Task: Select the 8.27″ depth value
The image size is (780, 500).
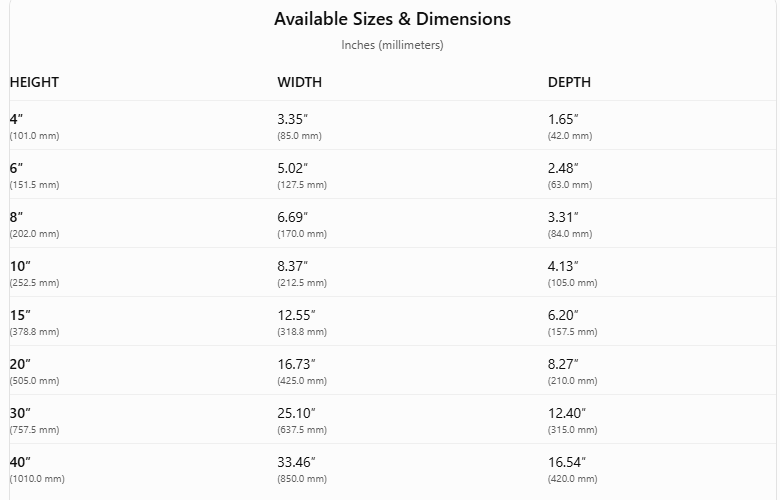Action: [563, 364]
